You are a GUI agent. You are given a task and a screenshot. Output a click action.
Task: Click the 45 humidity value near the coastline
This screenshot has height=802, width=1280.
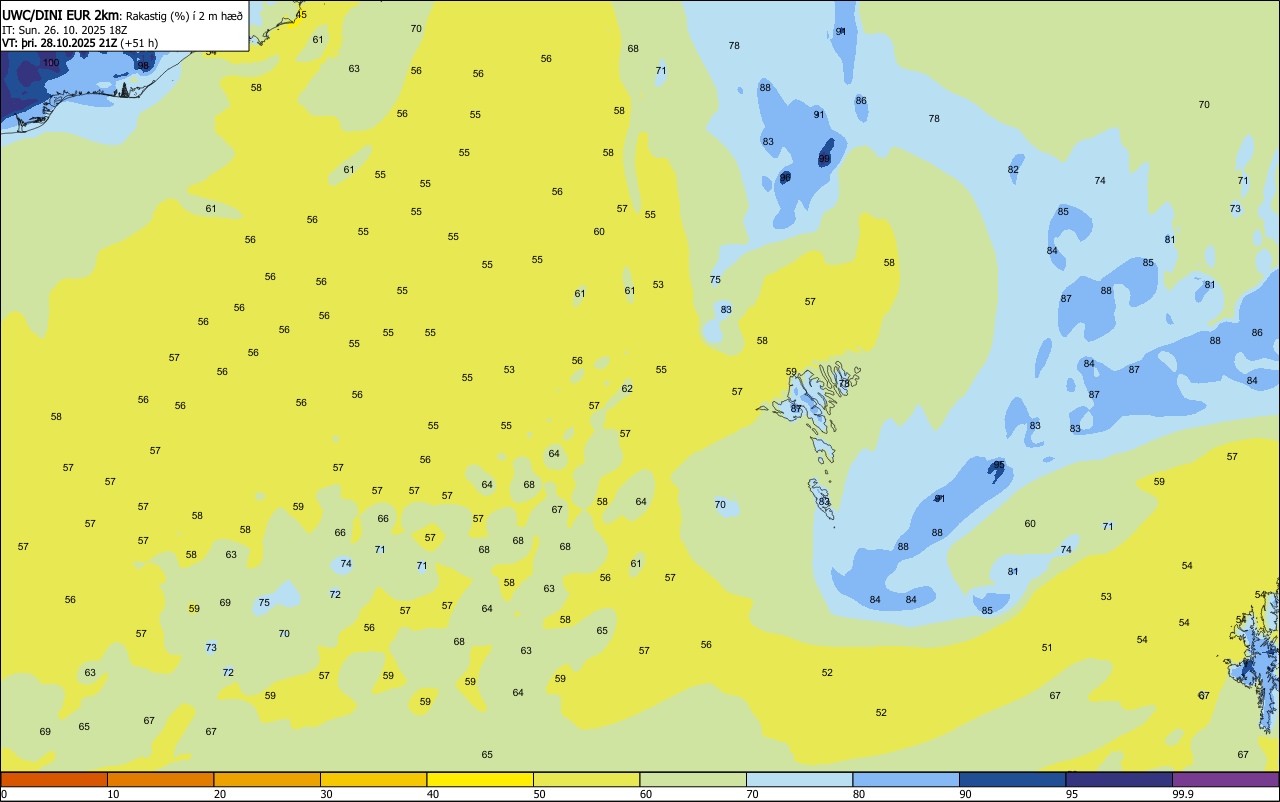pos(302,14)
